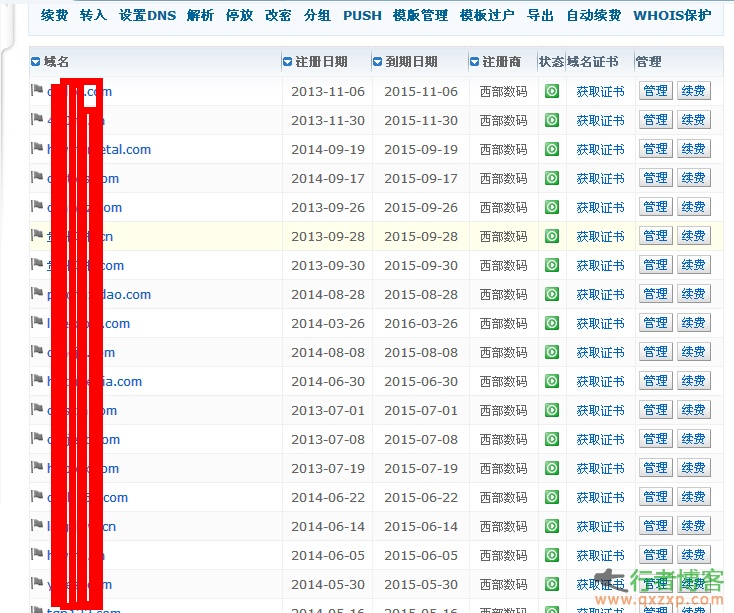Viewport: 734px width, 613px height.
Task: Click flag icon in 2013-07-19 row
Action: (37, 467)
